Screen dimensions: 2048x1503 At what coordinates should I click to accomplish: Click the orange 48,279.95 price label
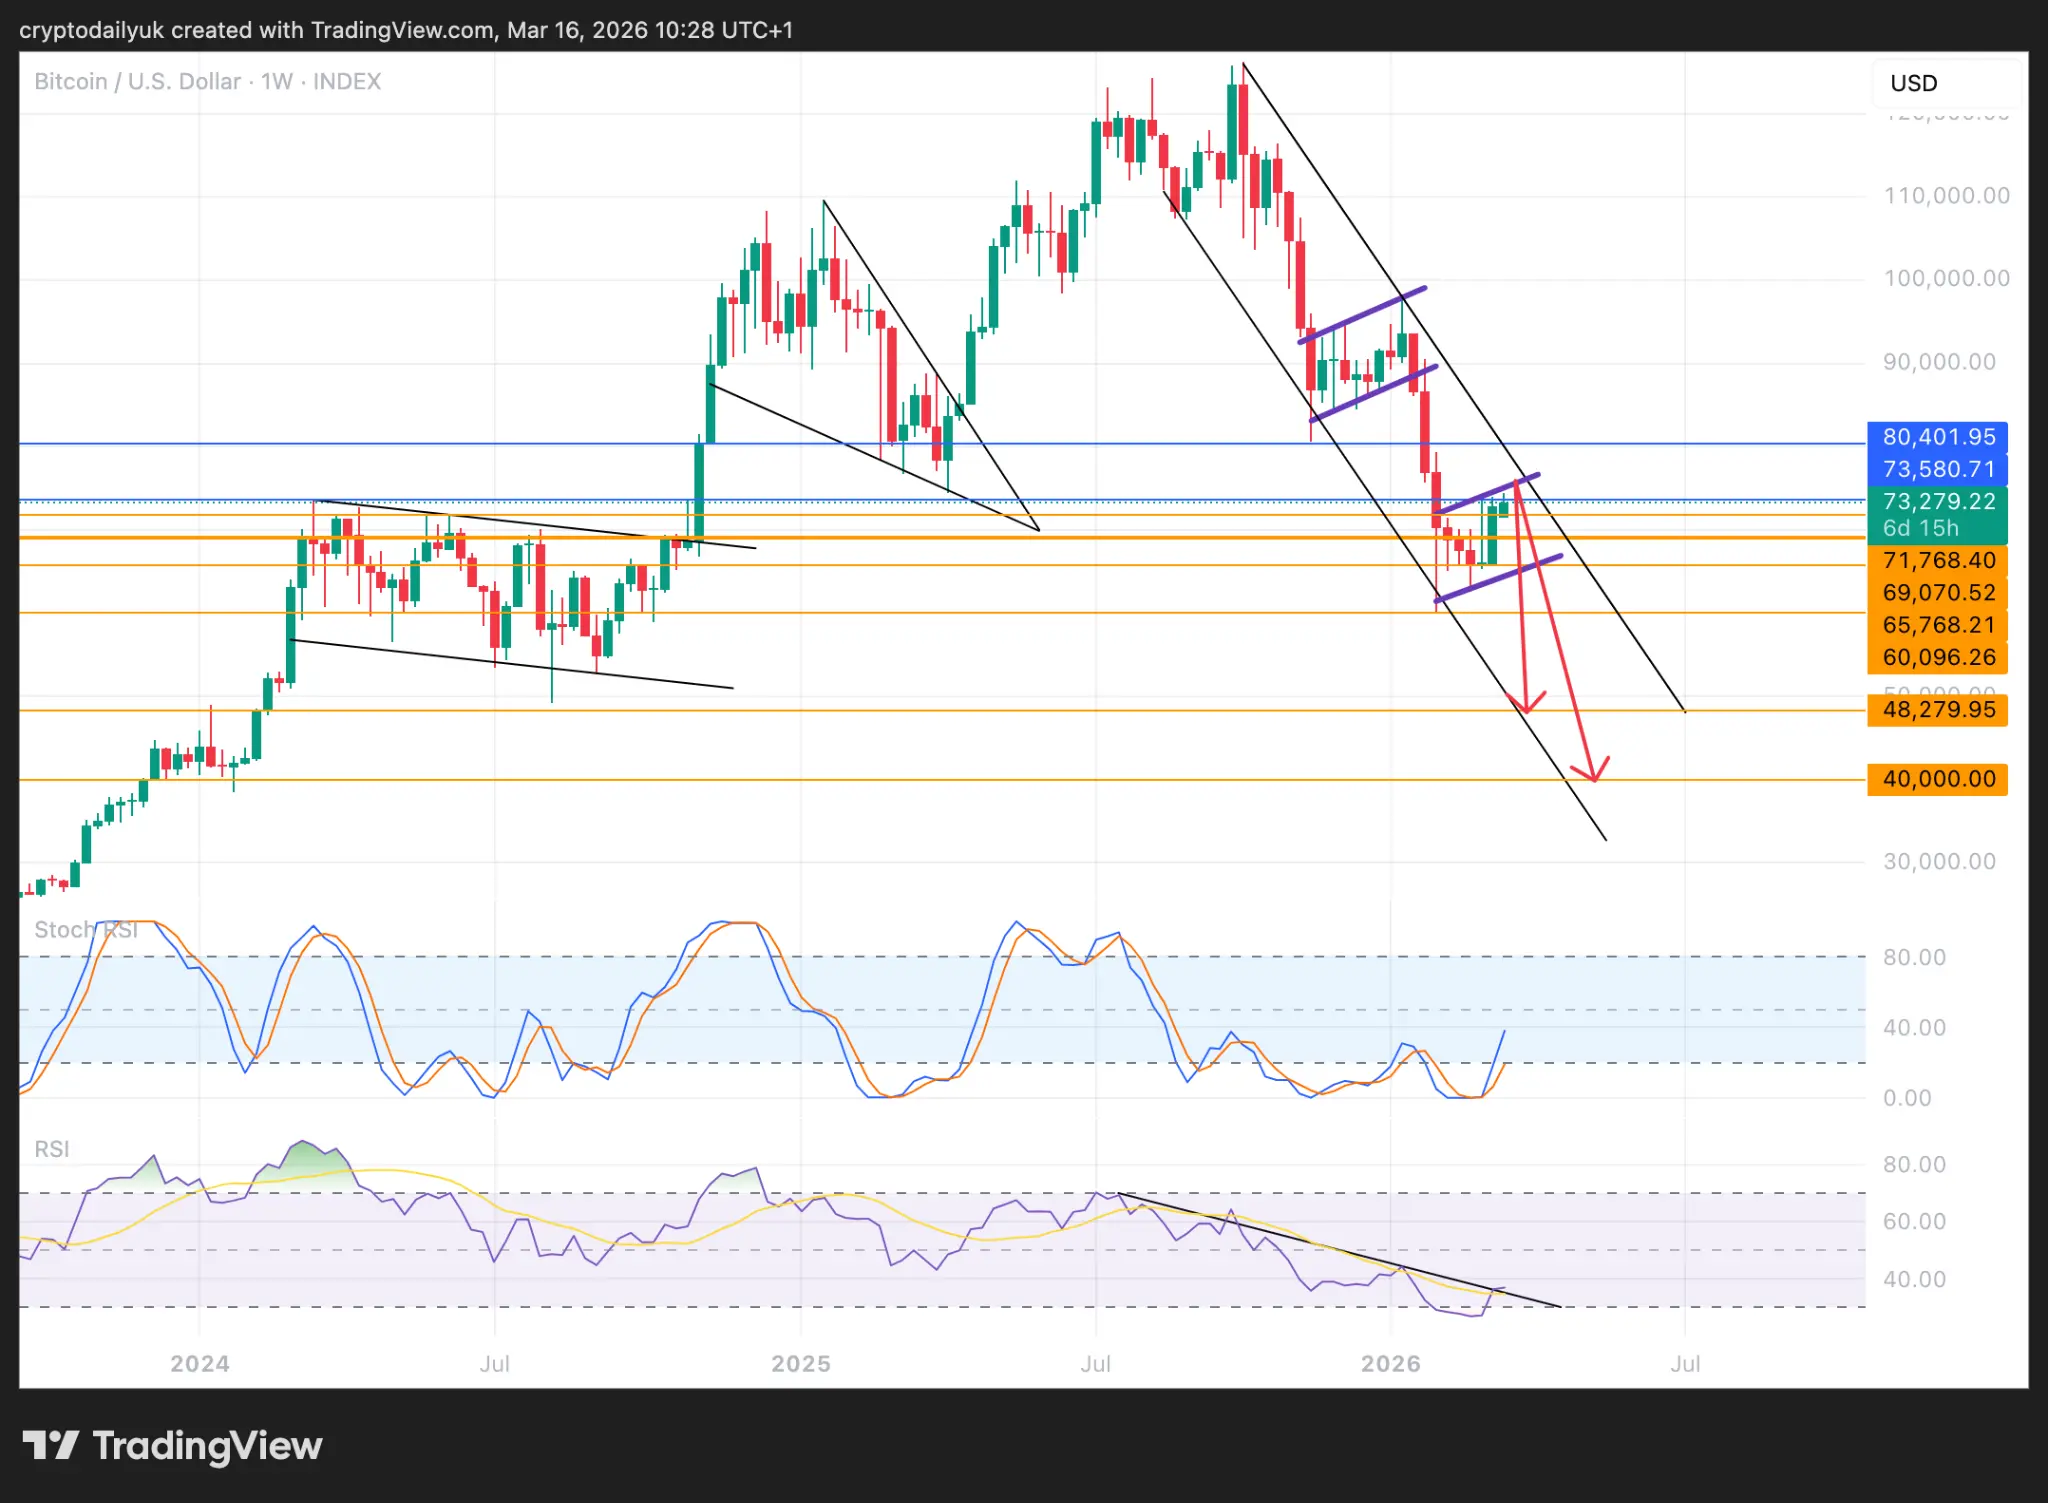pos(1937,710)
